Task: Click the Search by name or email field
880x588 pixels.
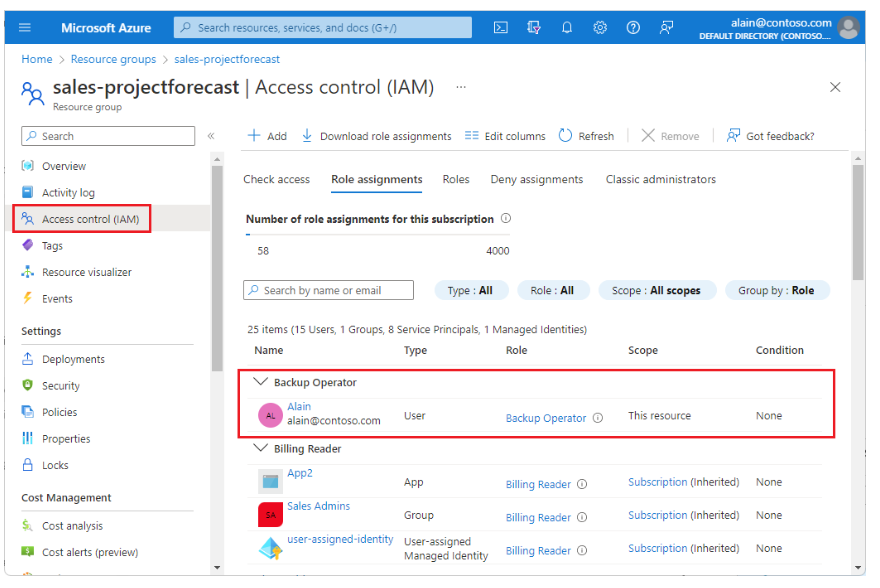Action: click(330, 290)
